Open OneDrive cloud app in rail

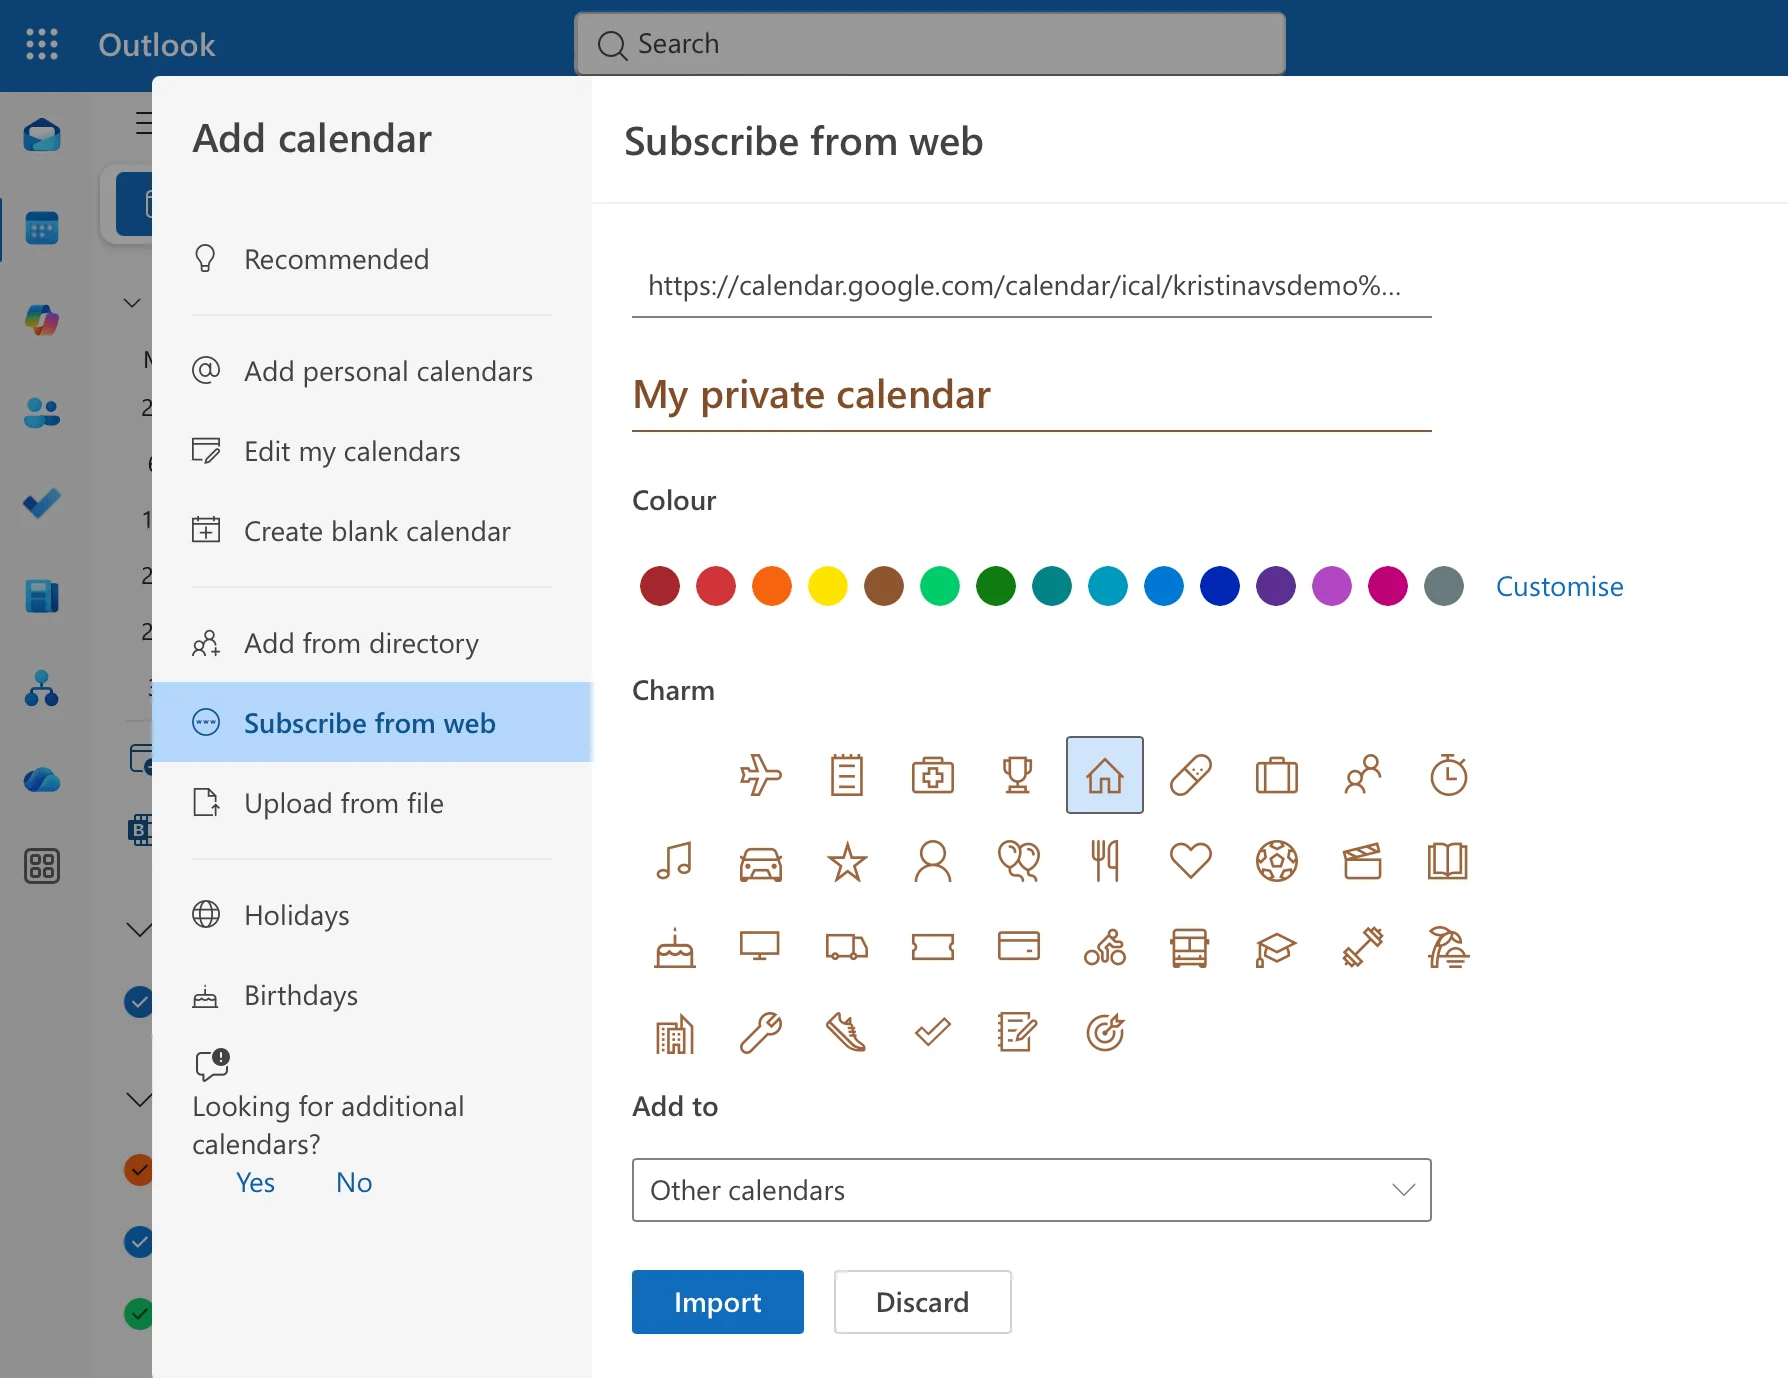pos(42,780)
